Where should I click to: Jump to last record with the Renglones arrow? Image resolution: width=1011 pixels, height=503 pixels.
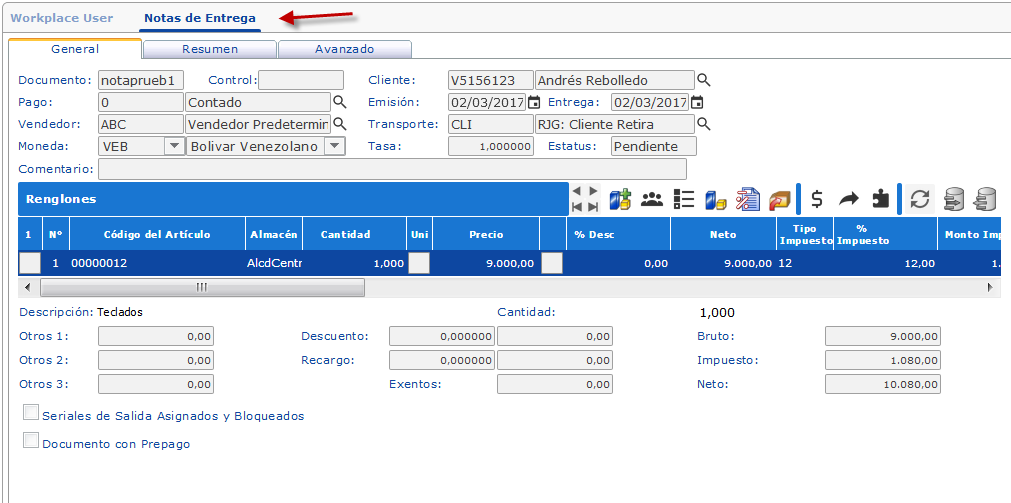pos(593,206)
